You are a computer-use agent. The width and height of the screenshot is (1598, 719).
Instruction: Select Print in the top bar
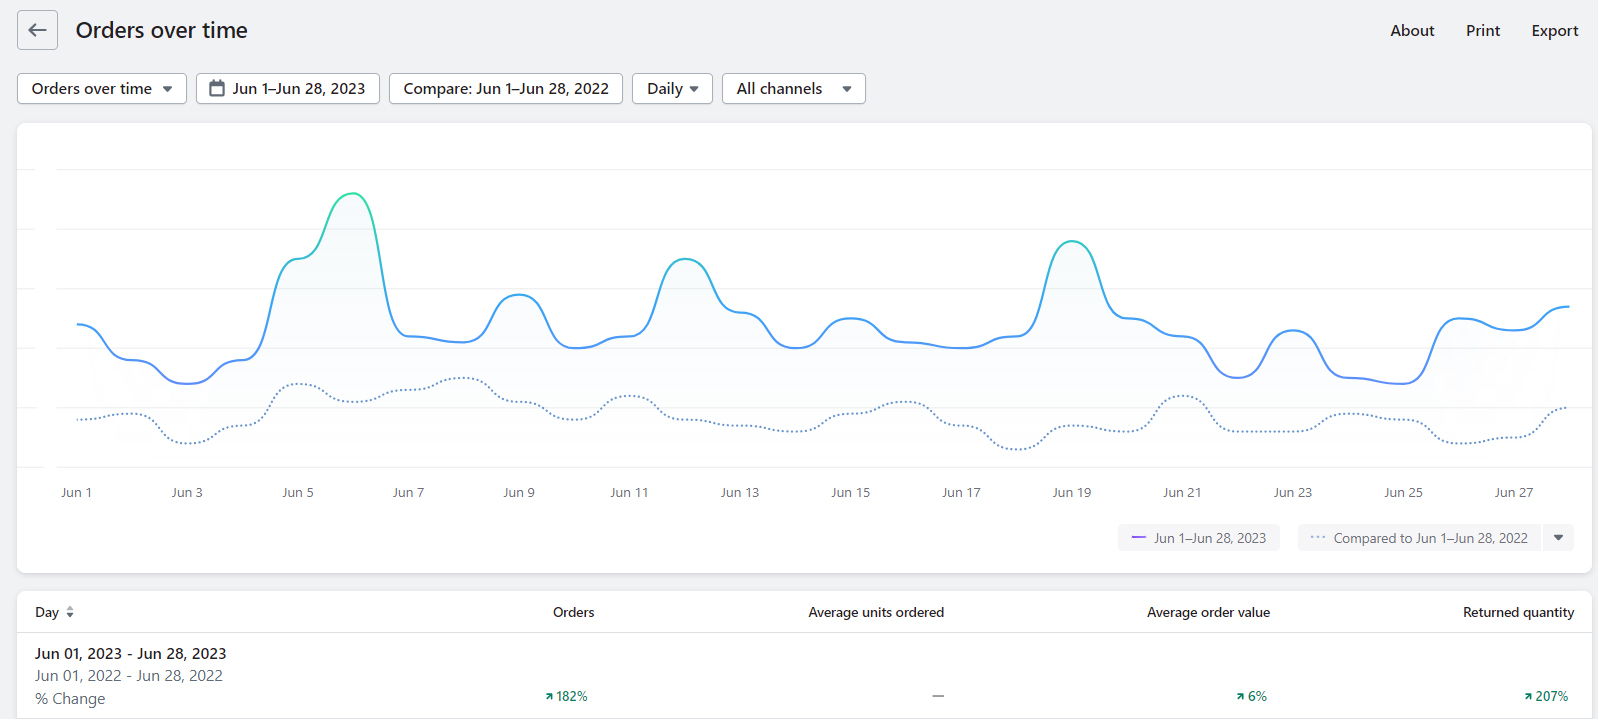tap(1483, 31)
